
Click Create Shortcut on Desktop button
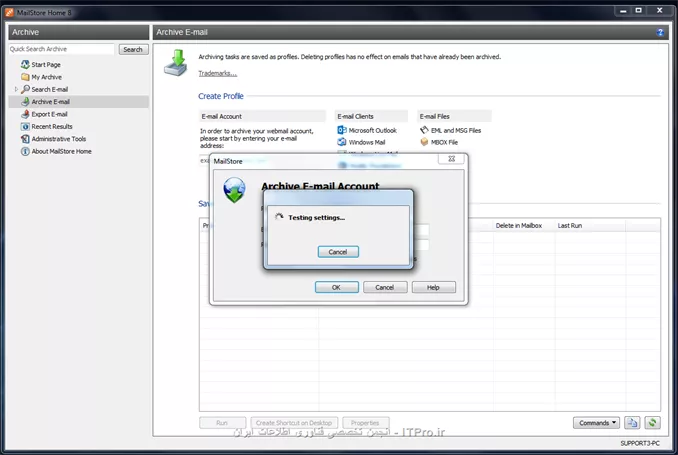point(294,423)
